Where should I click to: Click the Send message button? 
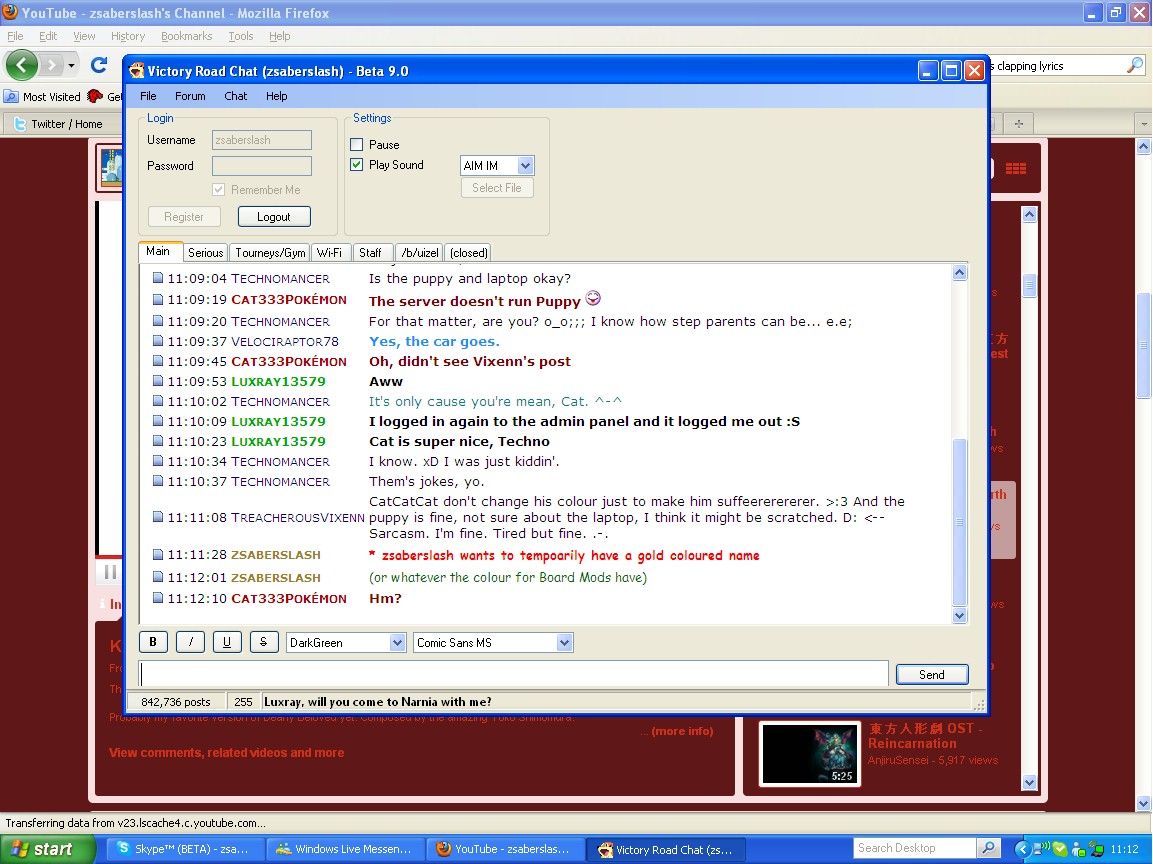(931, 674)
